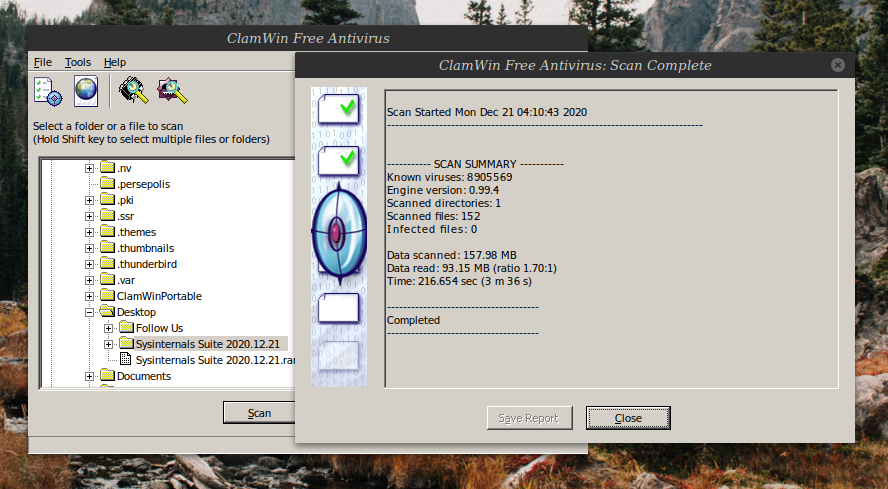Click the "Scanned files: 152" line
The image size is (888, 489).
pos(433,216)
